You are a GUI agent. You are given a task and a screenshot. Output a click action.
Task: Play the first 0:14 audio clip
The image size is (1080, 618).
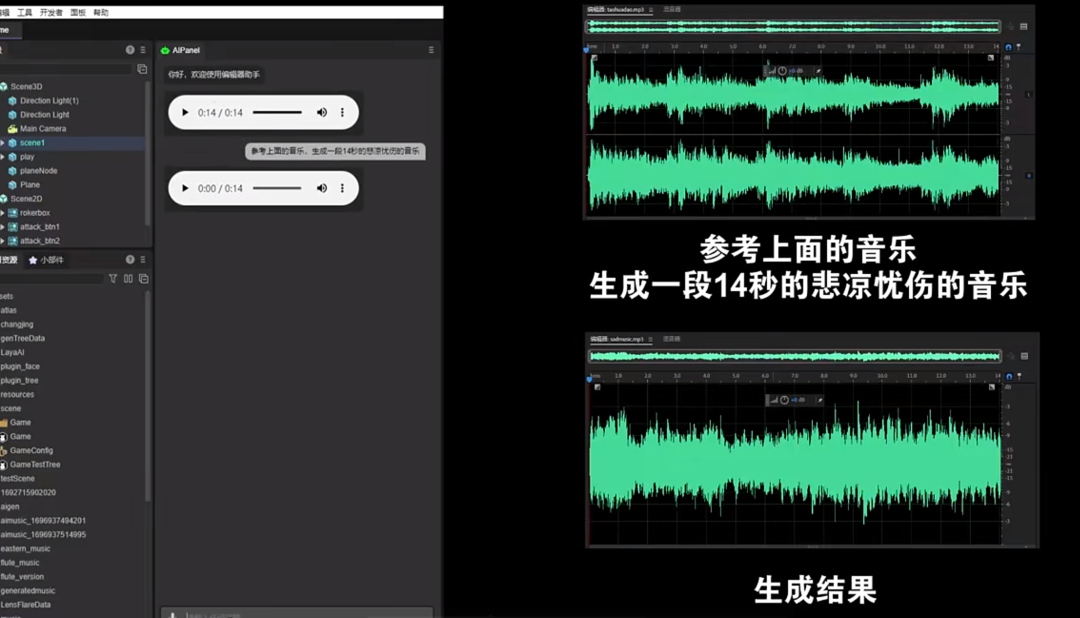(x=185, y=112)
